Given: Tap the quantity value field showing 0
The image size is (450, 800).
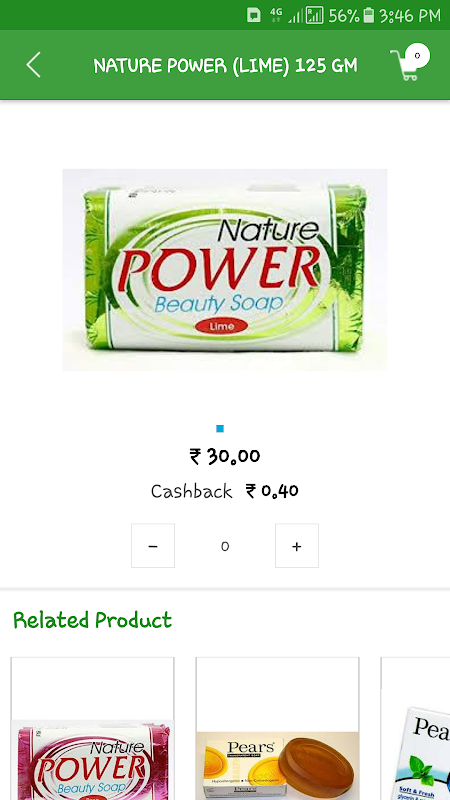Looking at the screenshot, I should [225, 546].
